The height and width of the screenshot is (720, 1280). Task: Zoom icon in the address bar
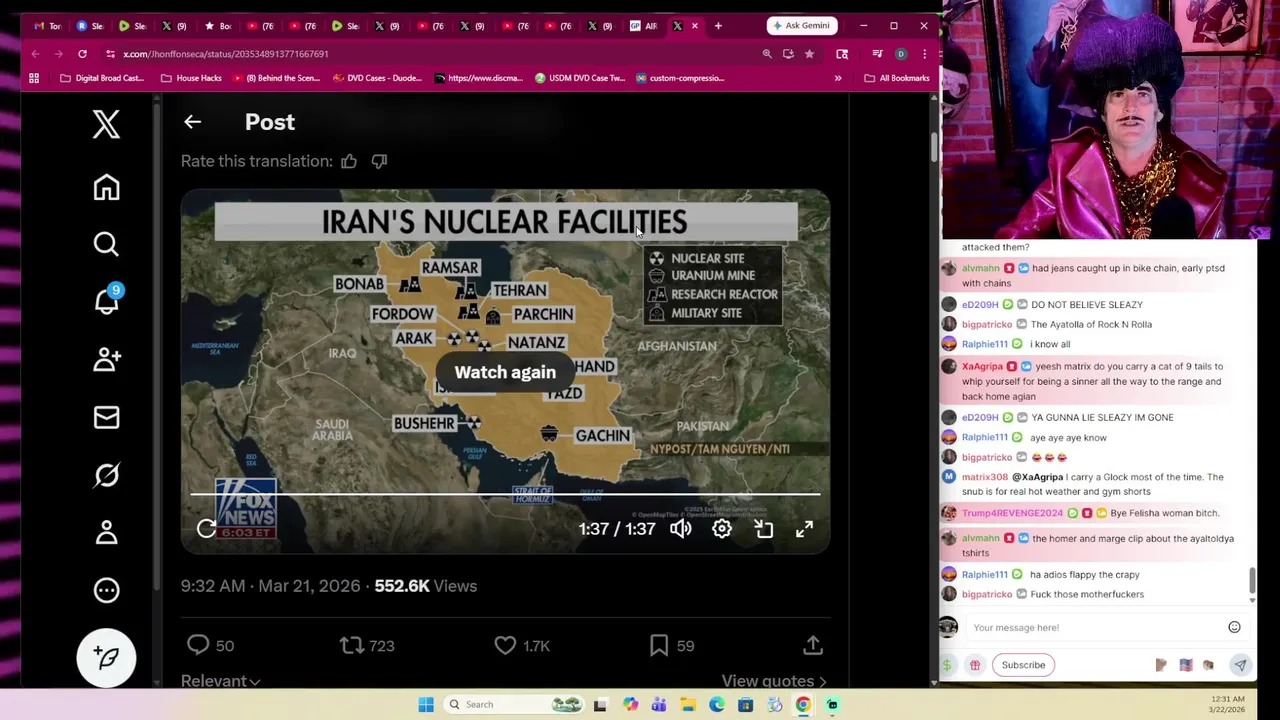point(767,54)
